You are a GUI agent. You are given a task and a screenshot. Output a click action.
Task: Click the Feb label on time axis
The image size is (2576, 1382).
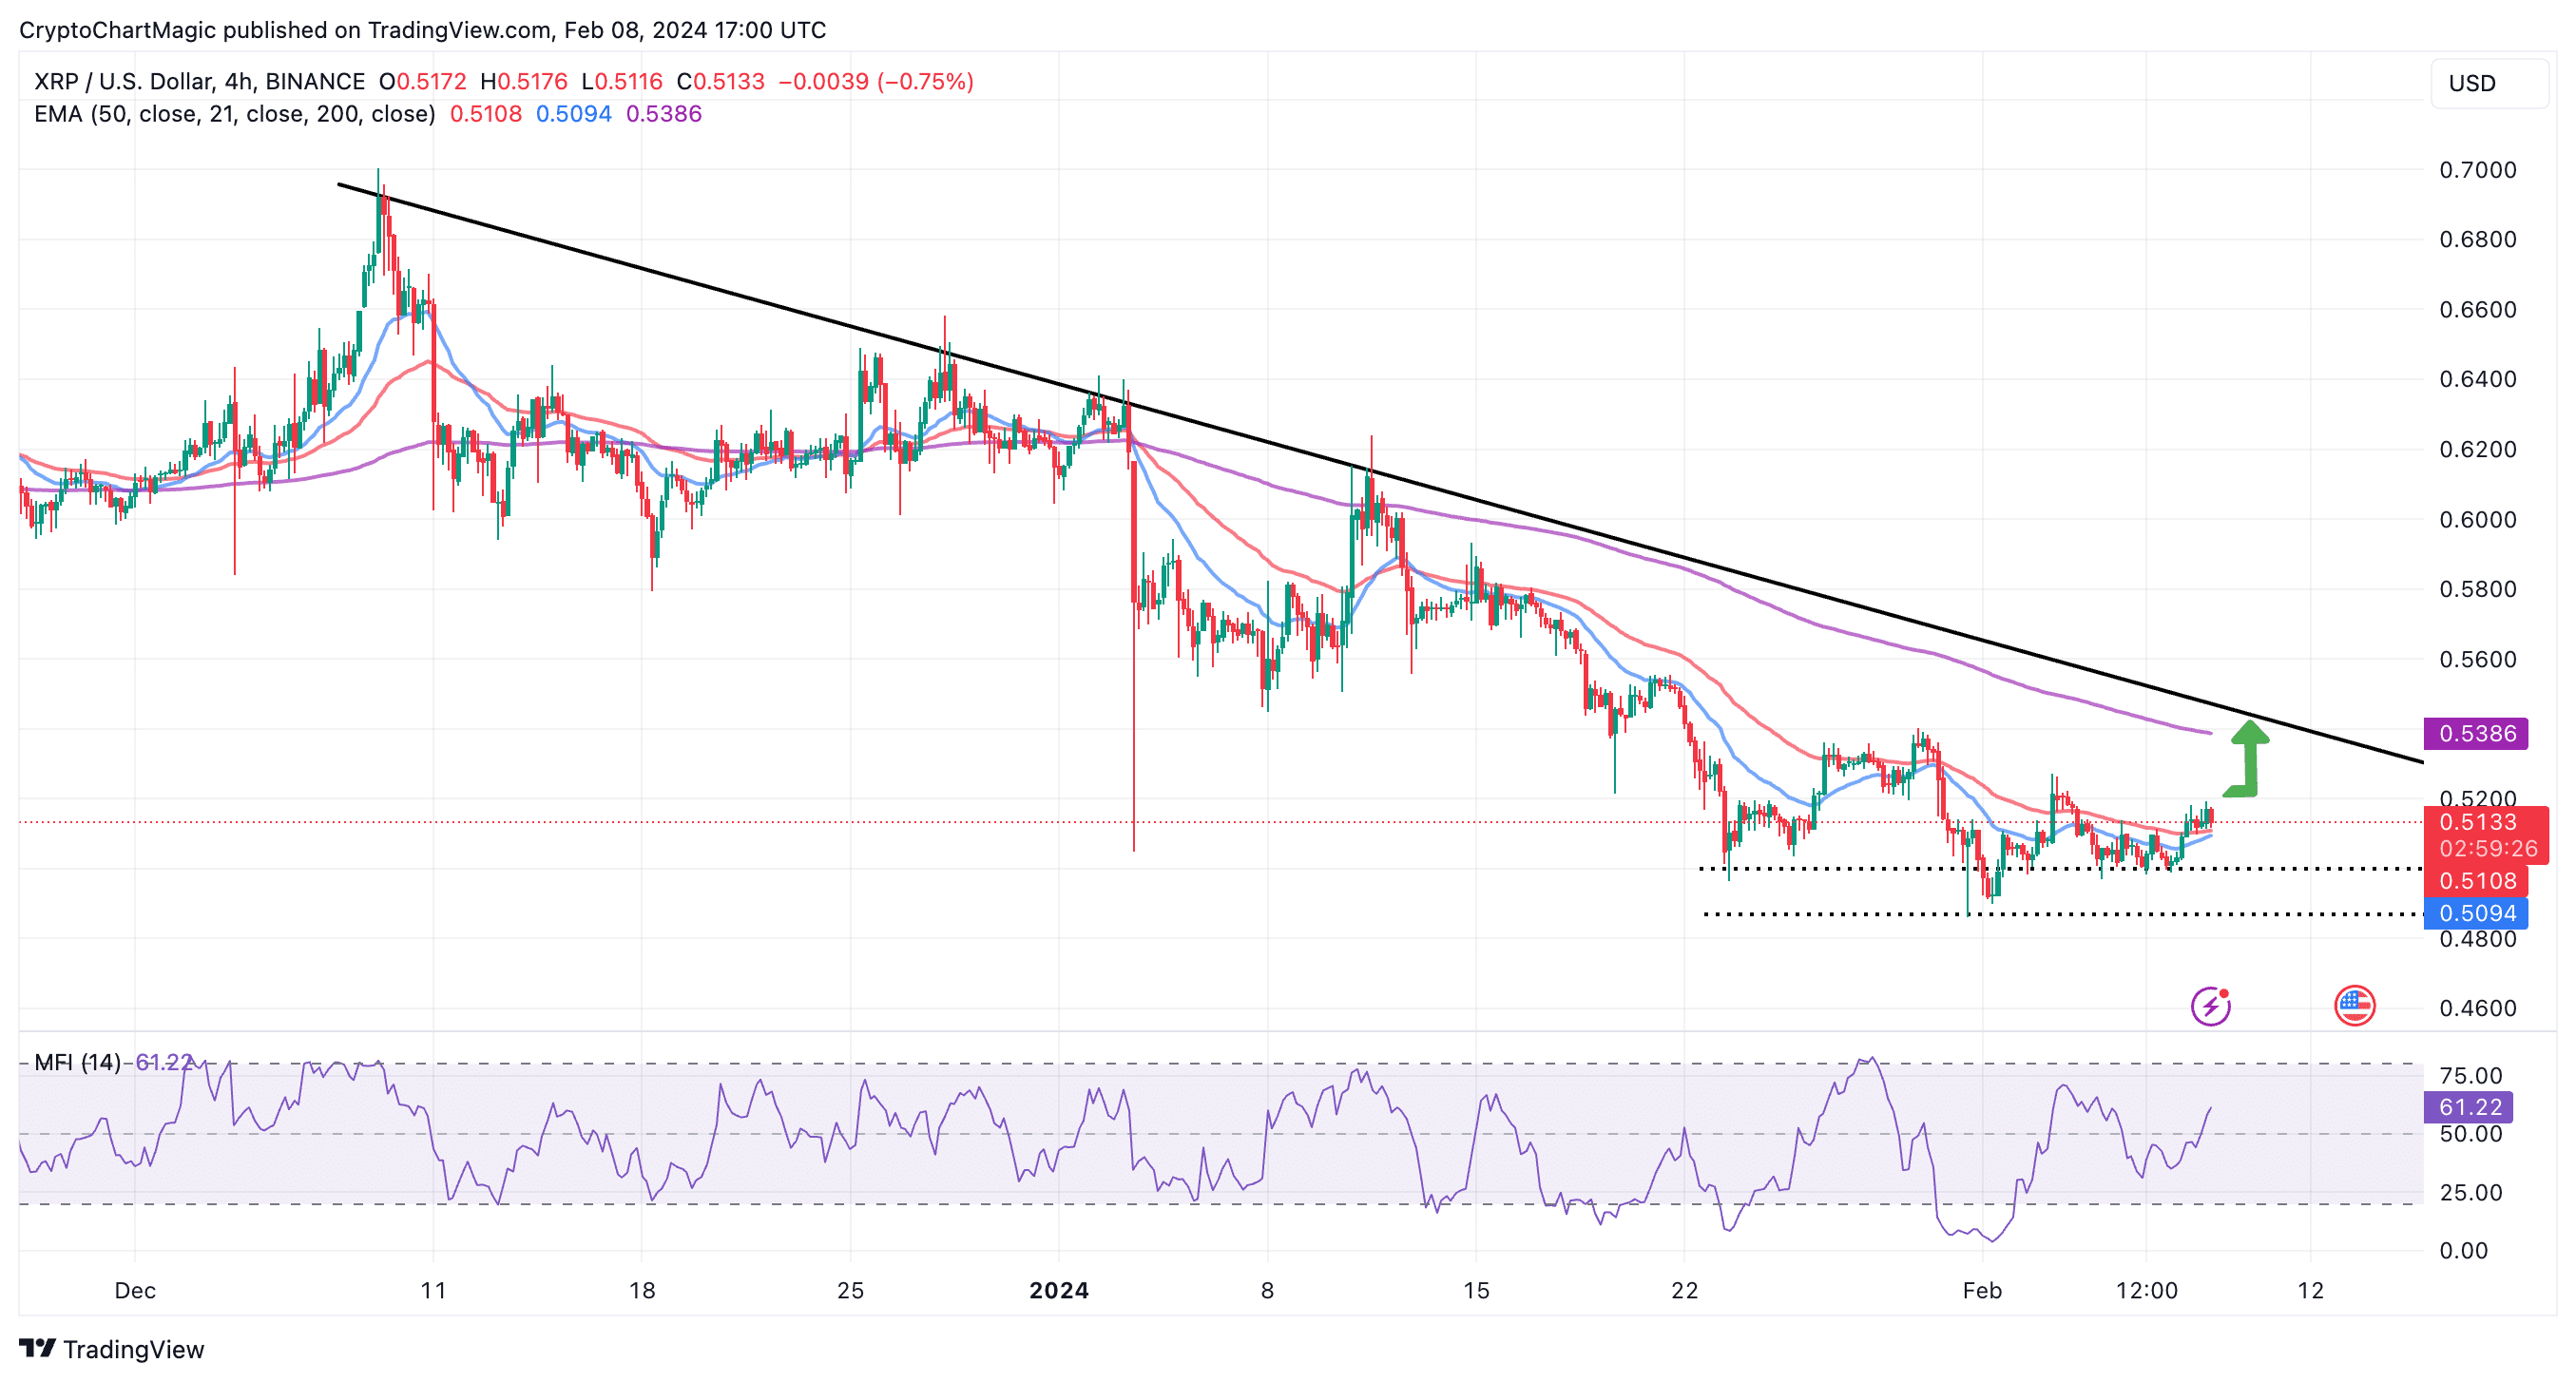point(1982,1290)
